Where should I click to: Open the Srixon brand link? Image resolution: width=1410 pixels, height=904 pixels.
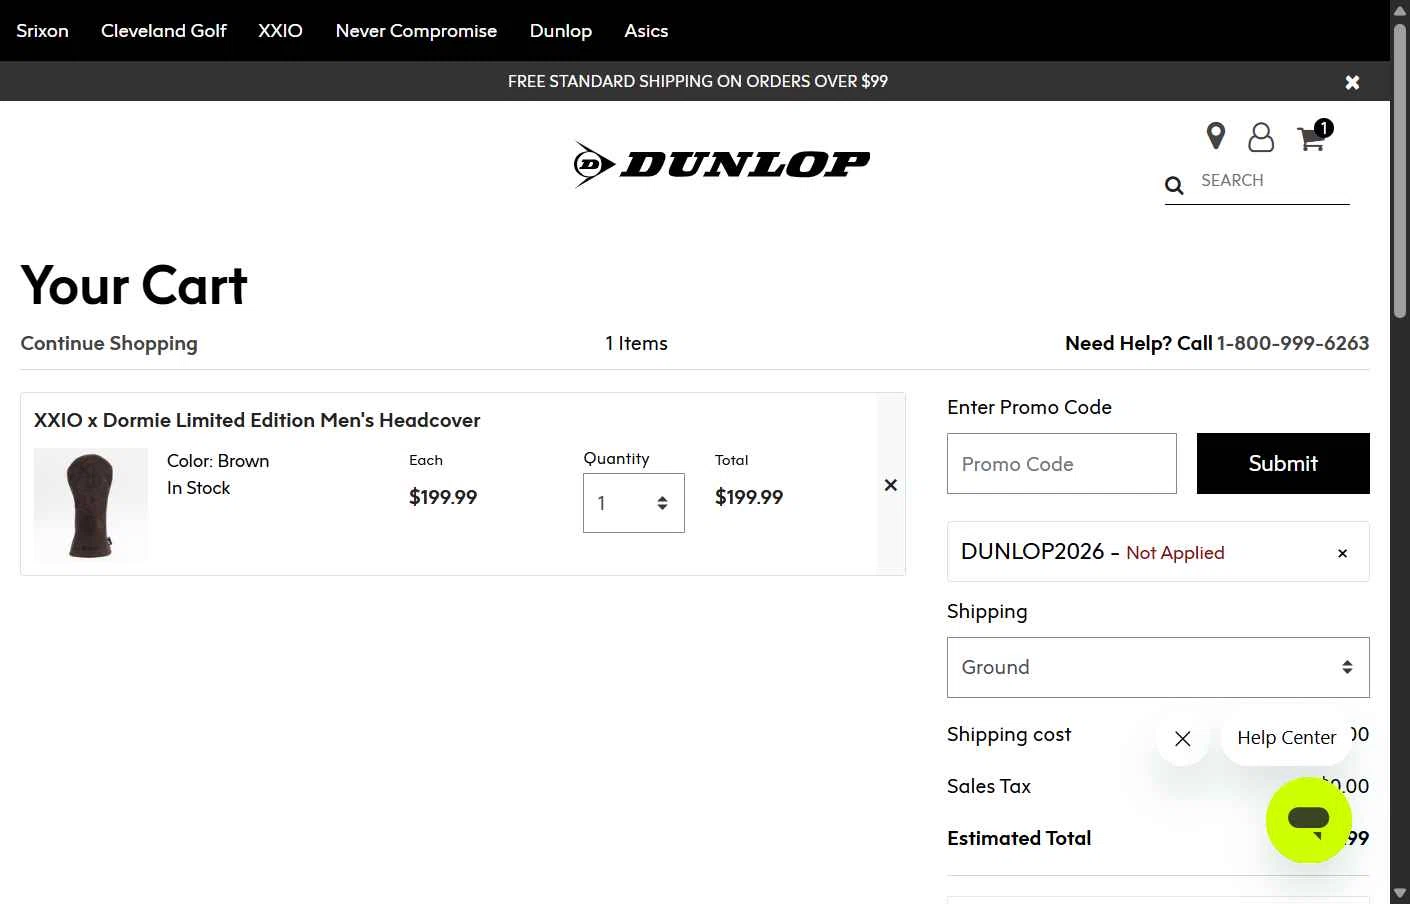pyautogui.click(x=43, y=31)
